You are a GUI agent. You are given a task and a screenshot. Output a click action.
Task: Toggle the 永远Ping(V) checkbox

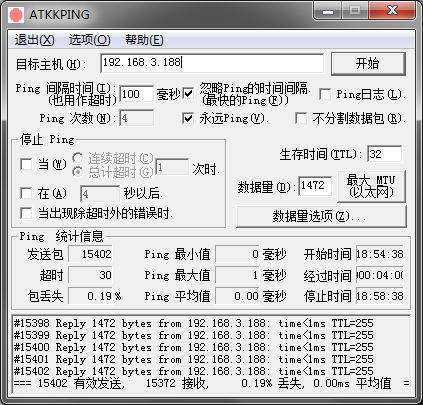coord(188,118)
